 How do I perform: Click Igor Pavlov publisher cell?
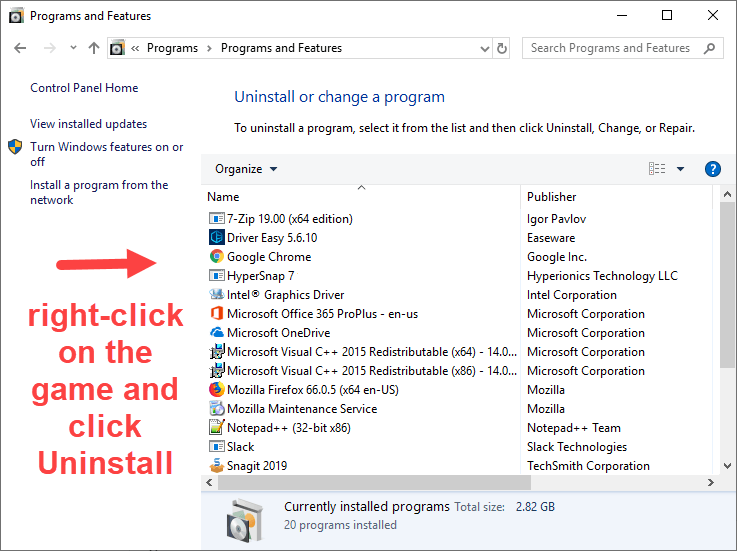tap(556, 219)
